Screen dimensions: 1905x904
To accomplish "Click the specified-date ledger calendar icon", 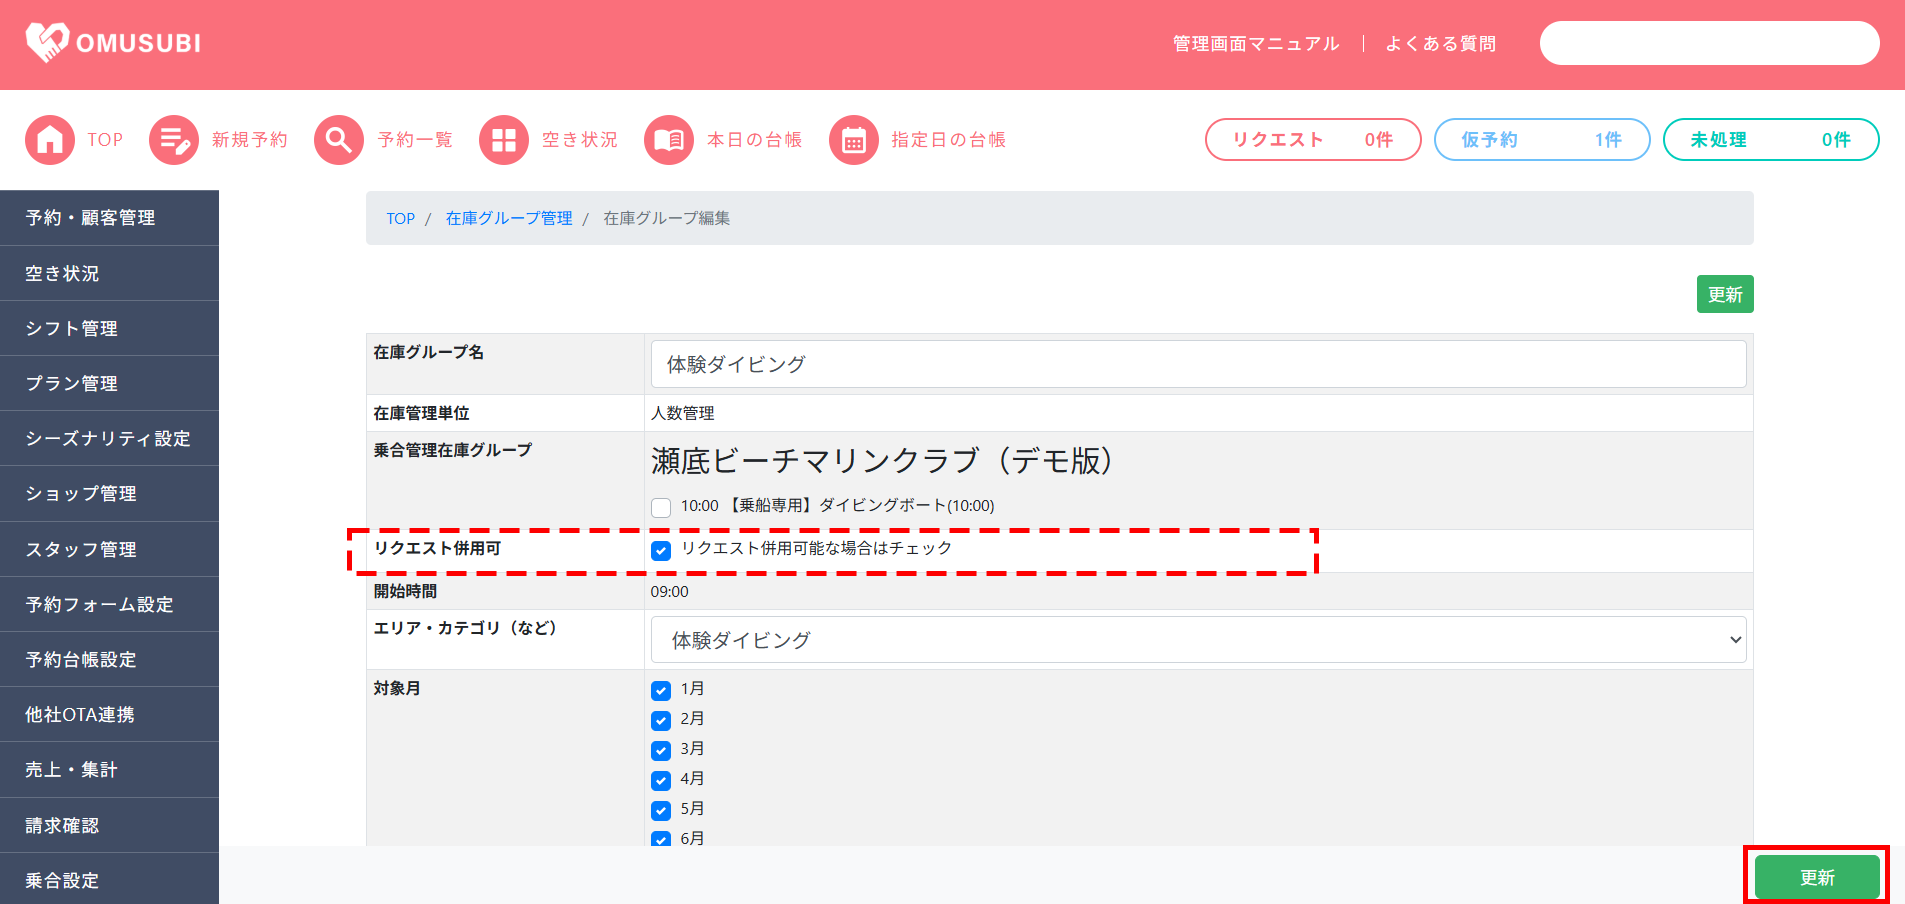I will (854, 140).
